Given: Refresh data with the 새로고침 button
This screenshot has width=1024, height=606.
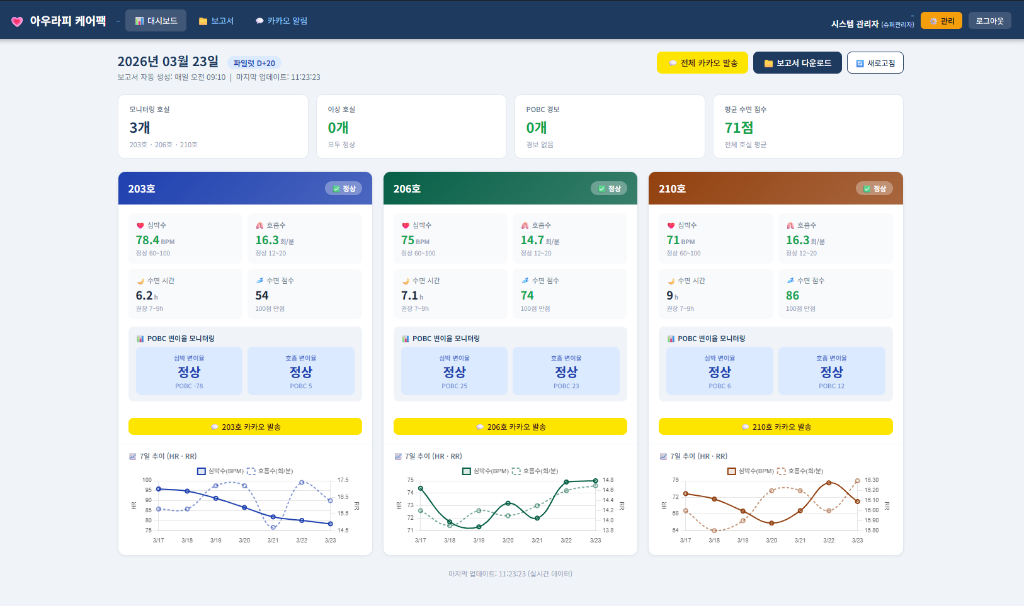Looking at the screenshot, I should [x=875, y=63].
